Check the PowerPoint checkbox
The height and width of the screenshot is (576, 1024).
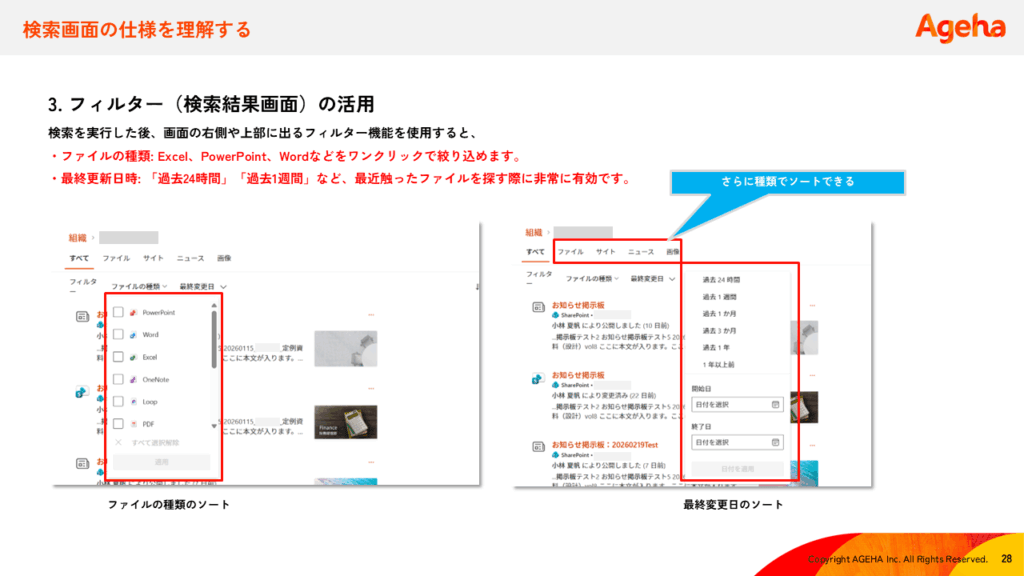[118, 313]
